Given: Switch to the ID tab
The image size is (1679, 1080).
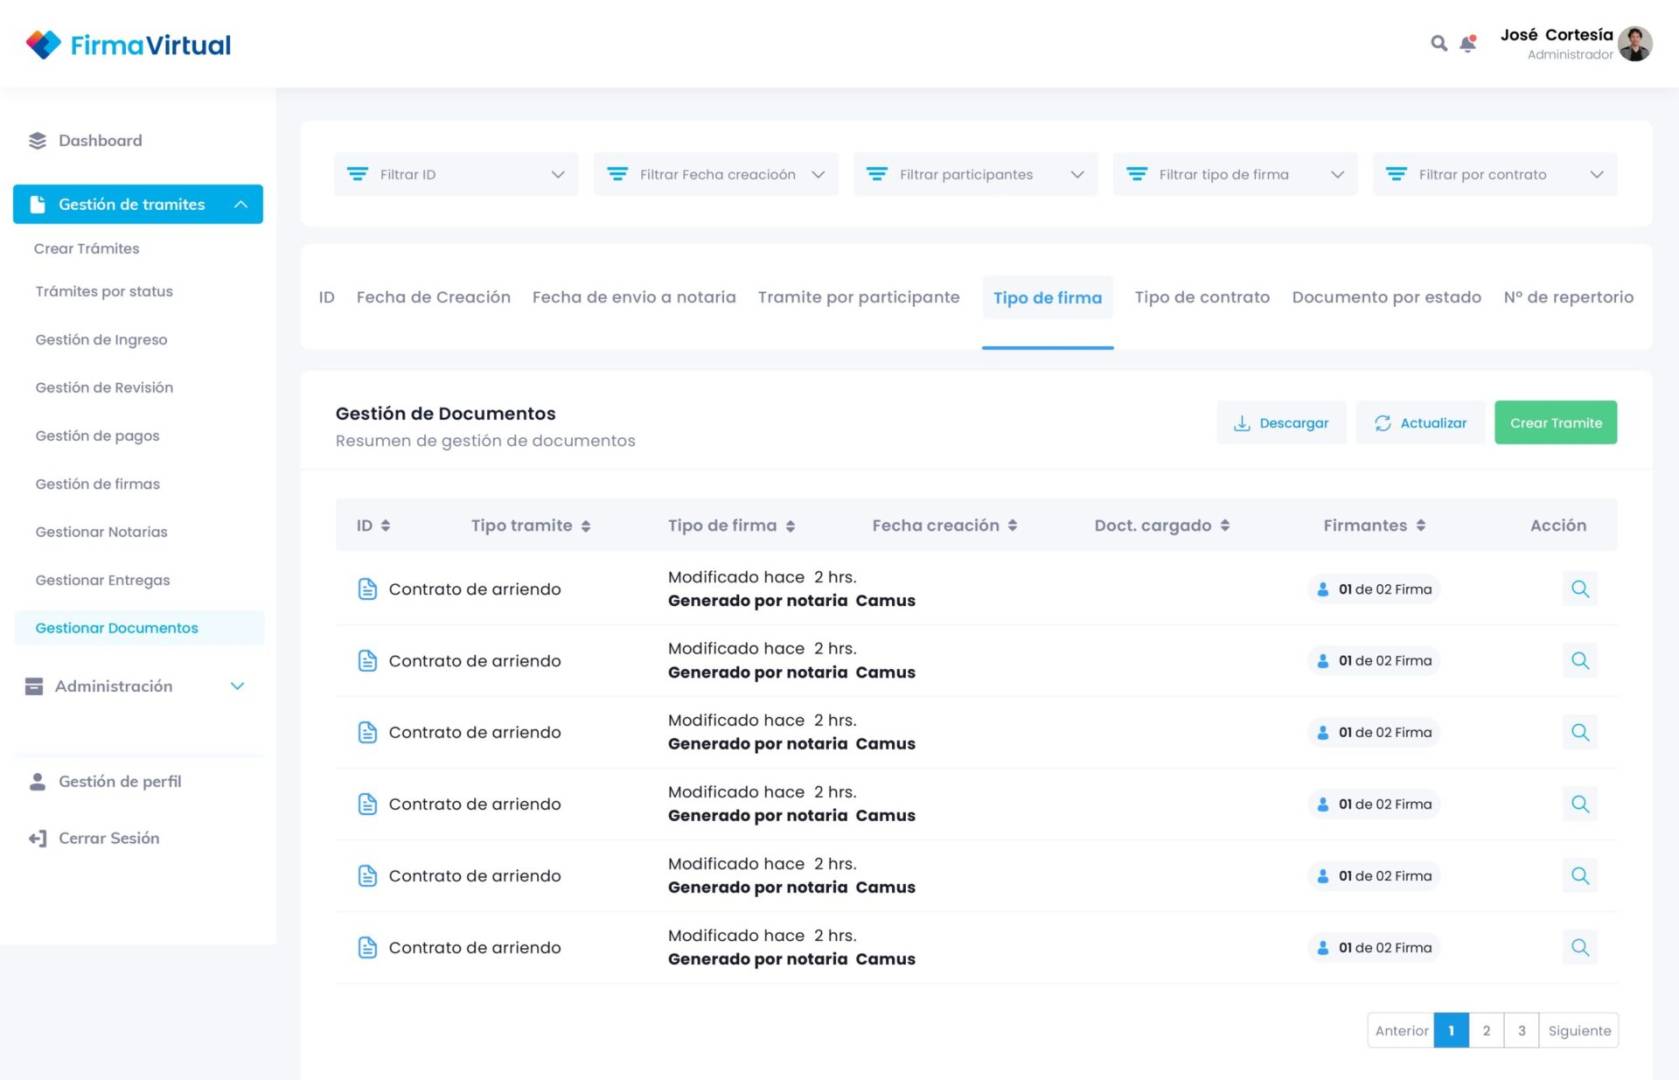Looking at the screenshot, I should [326, 297].
